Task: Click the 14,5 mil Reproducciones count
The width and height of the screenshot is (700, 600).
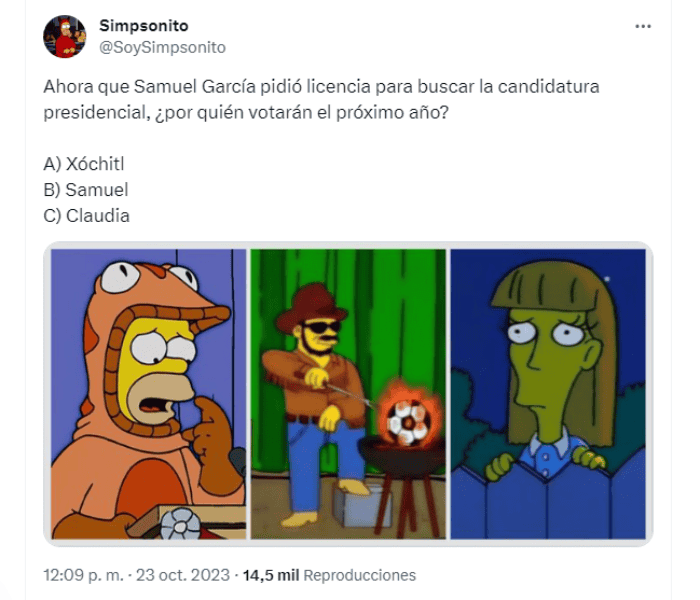Action: 329,575
